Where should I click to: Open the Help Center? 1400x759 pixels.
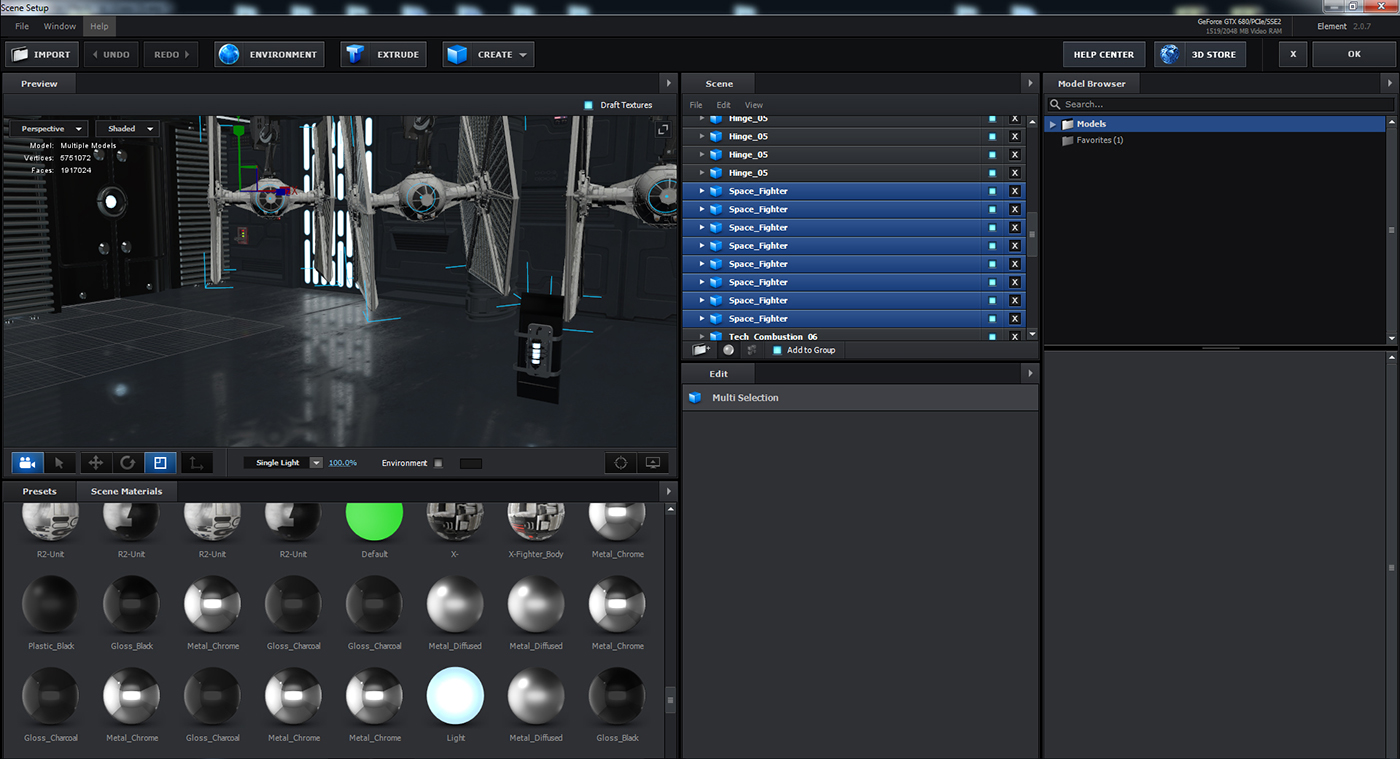point(1104,54)
